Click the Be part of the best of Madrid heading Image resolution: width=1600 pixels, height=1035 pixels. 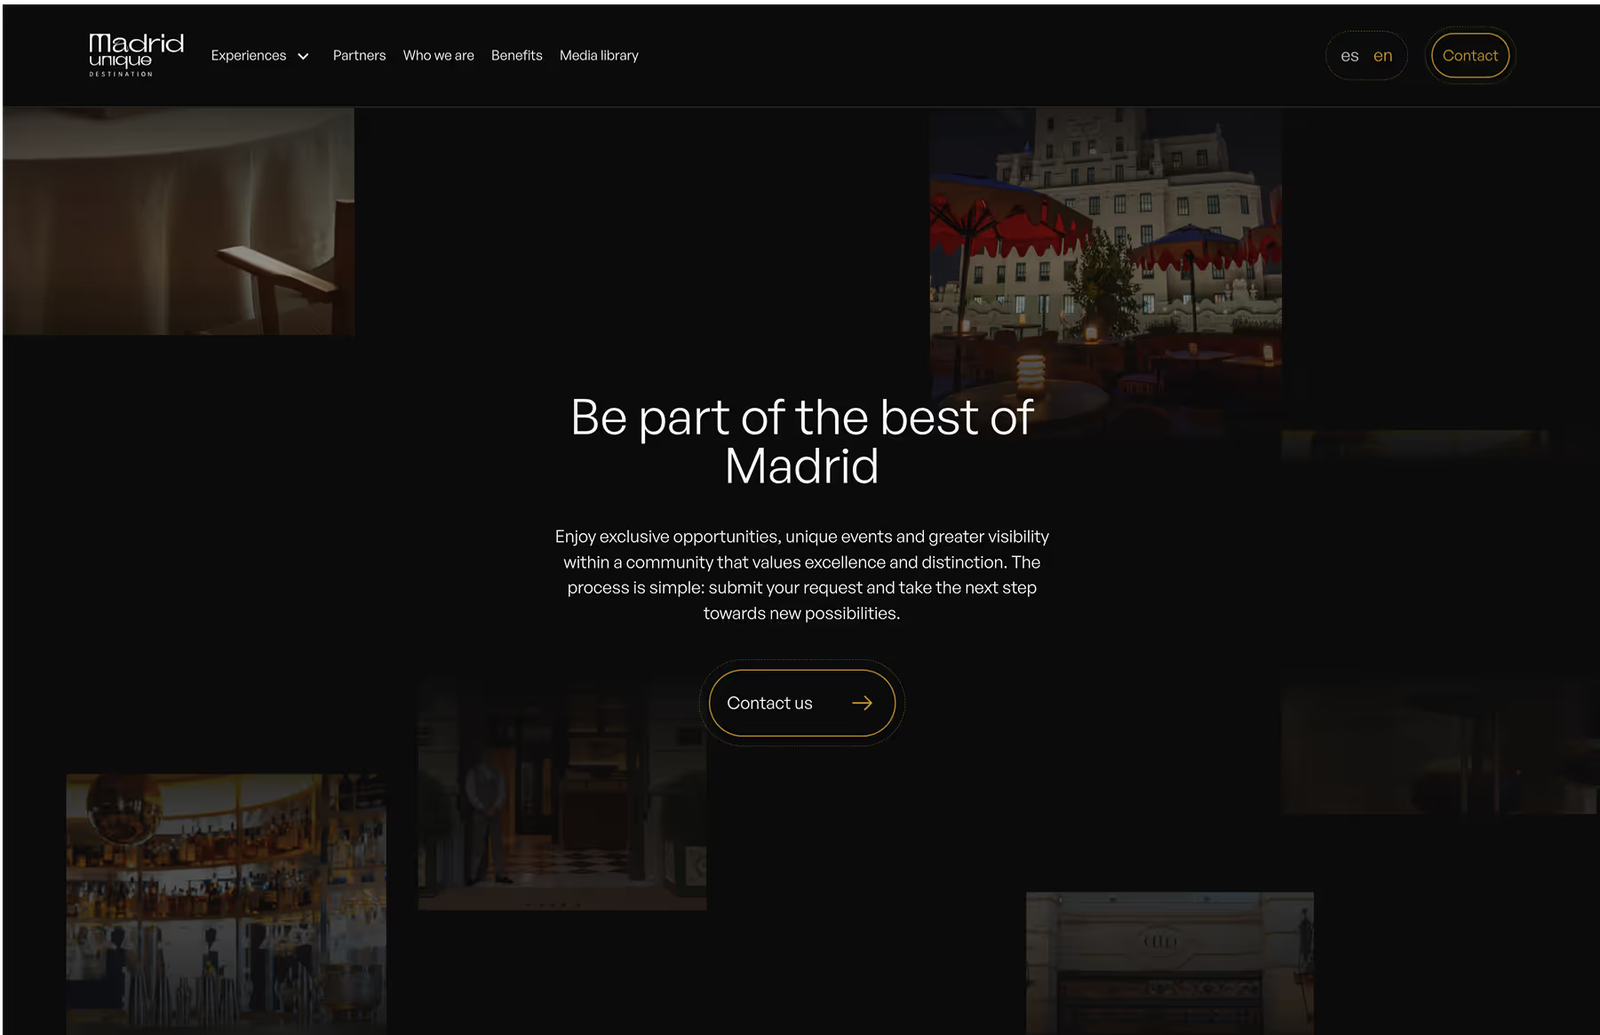802,441
